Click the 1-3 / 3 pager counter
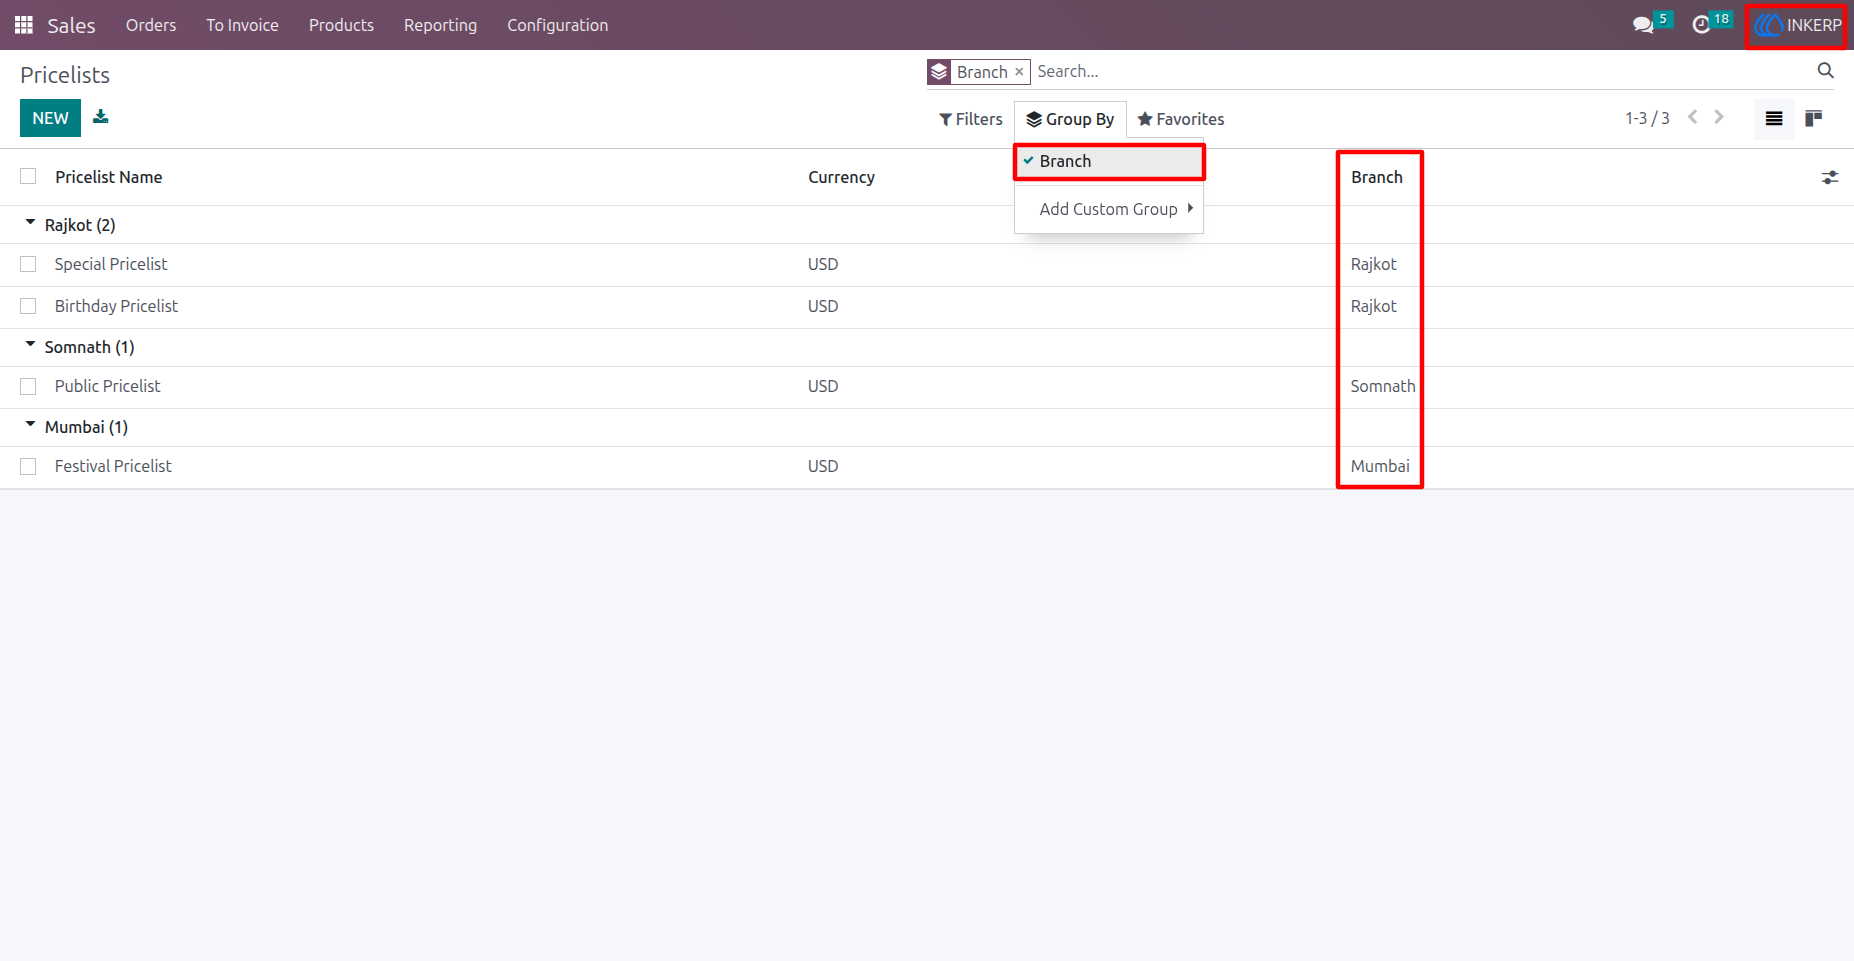1854x961 pixels. tap(1647, 118)
